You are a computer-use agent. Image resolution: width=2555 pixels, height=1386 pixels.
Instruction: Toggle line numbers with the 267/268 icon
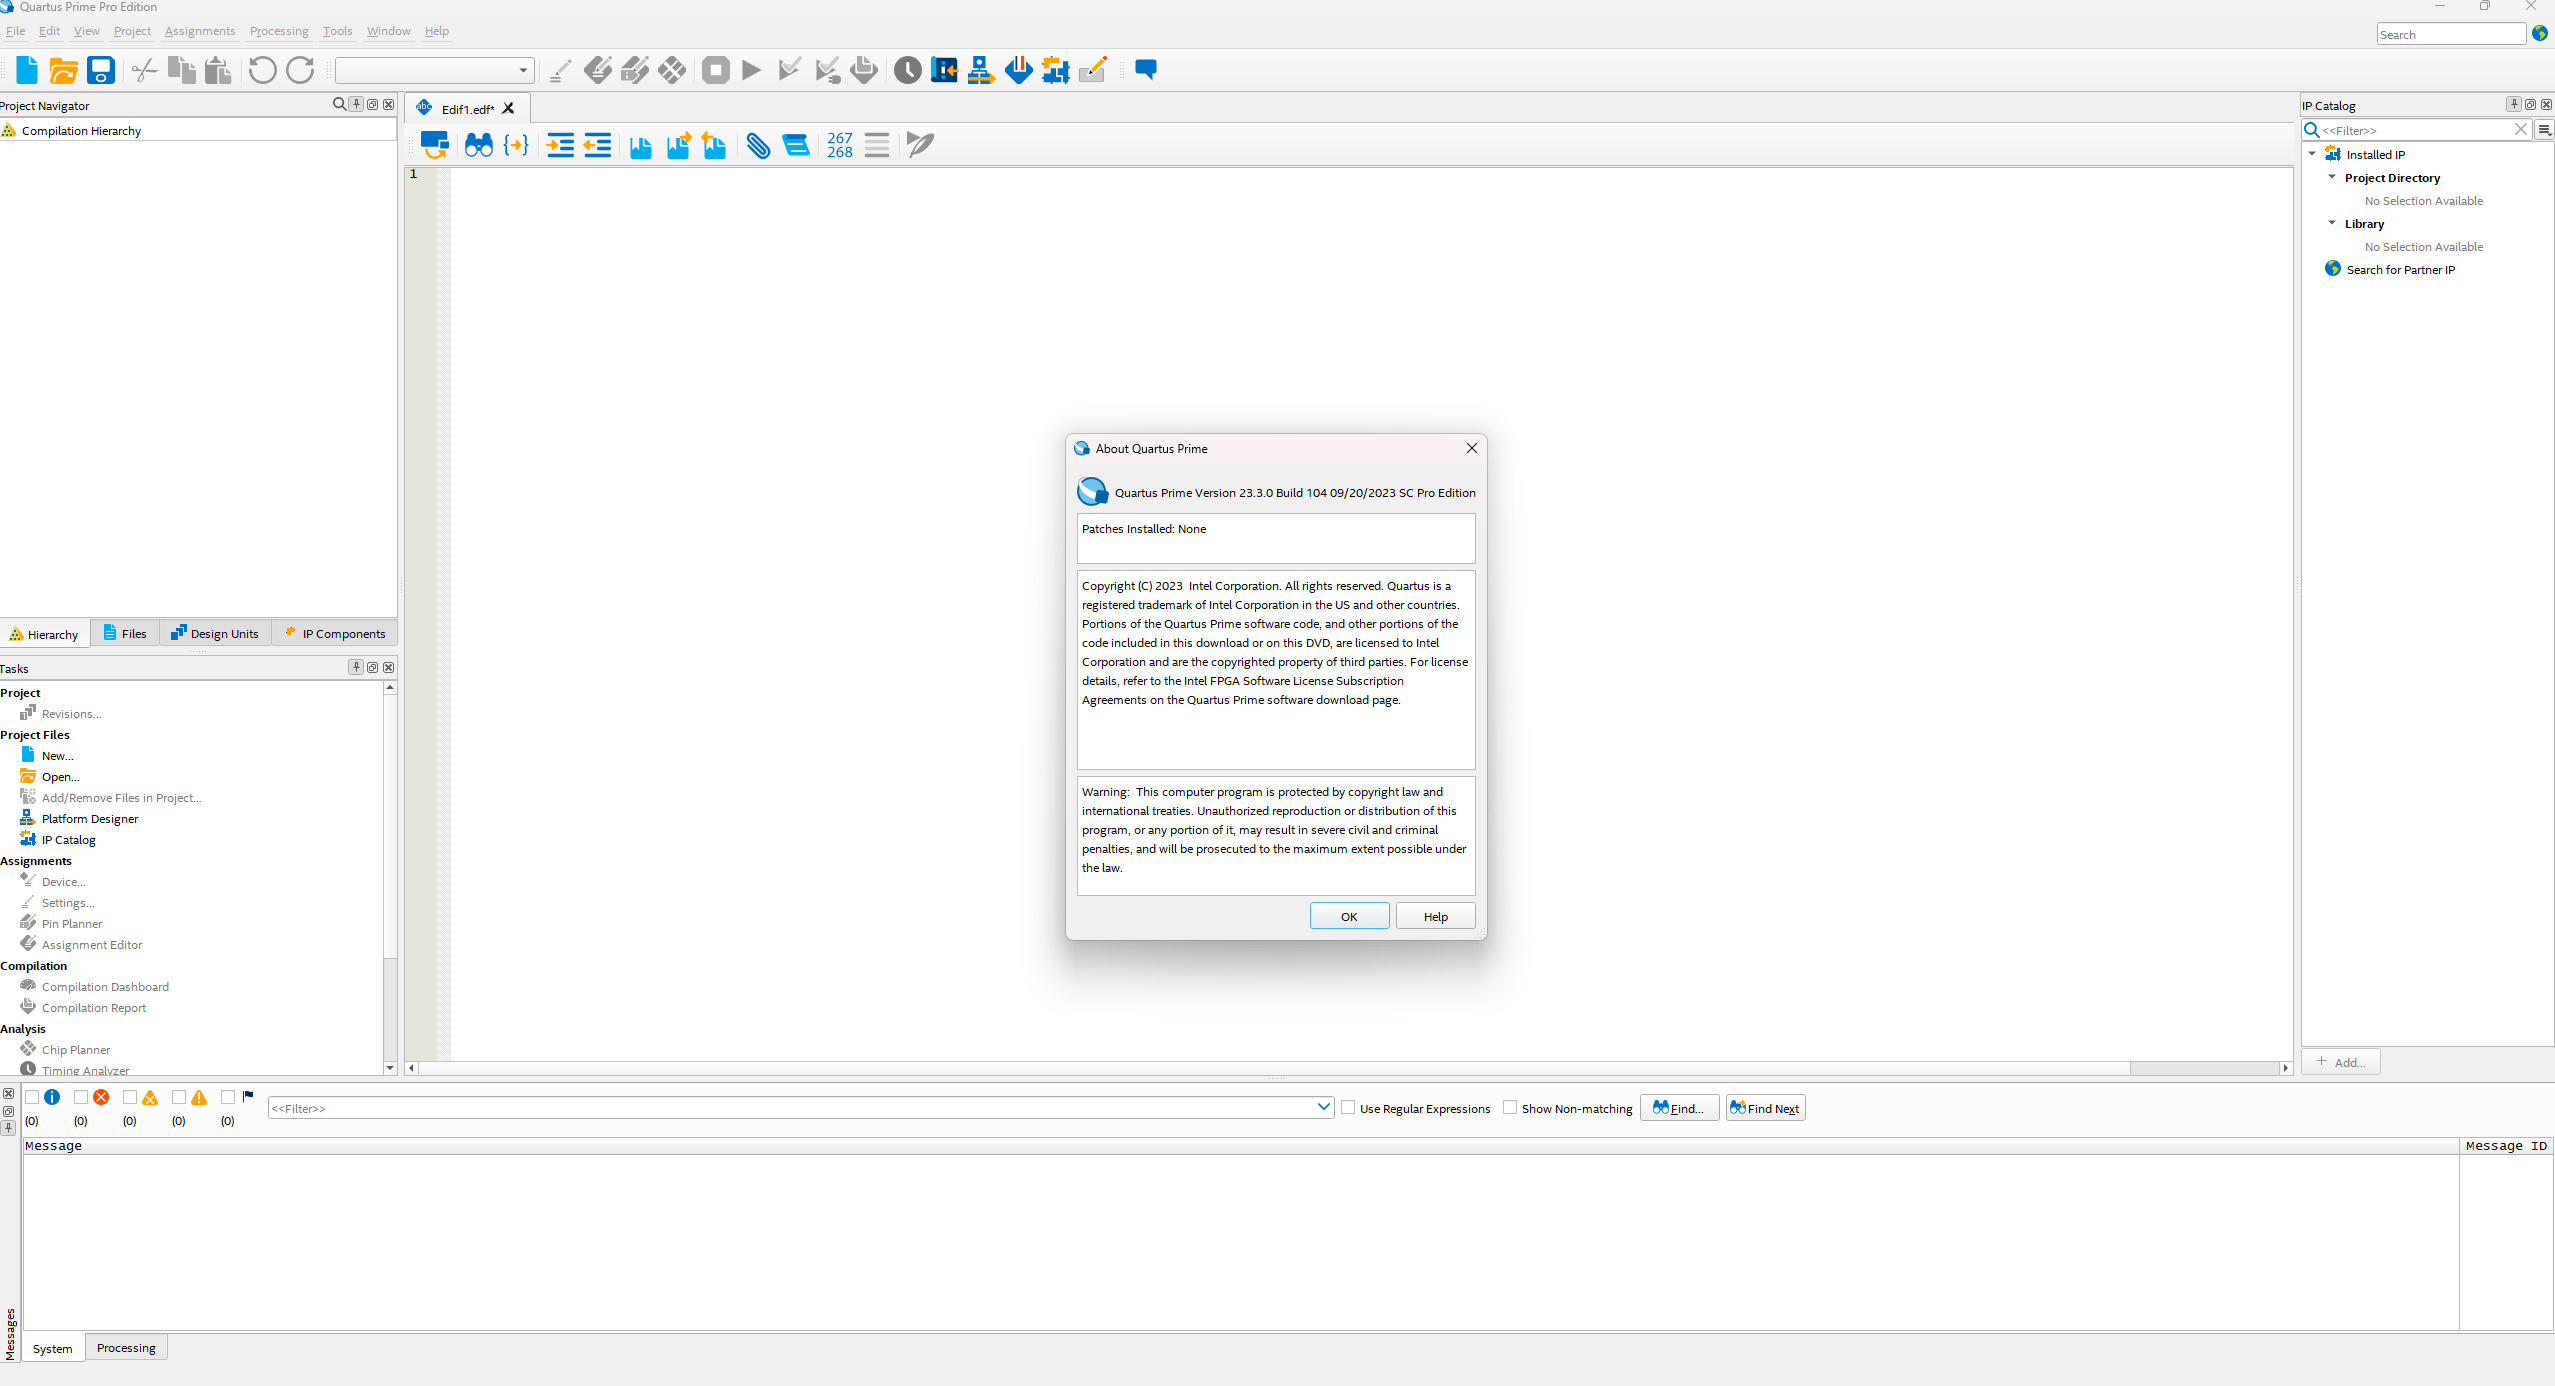coord(840,145)
